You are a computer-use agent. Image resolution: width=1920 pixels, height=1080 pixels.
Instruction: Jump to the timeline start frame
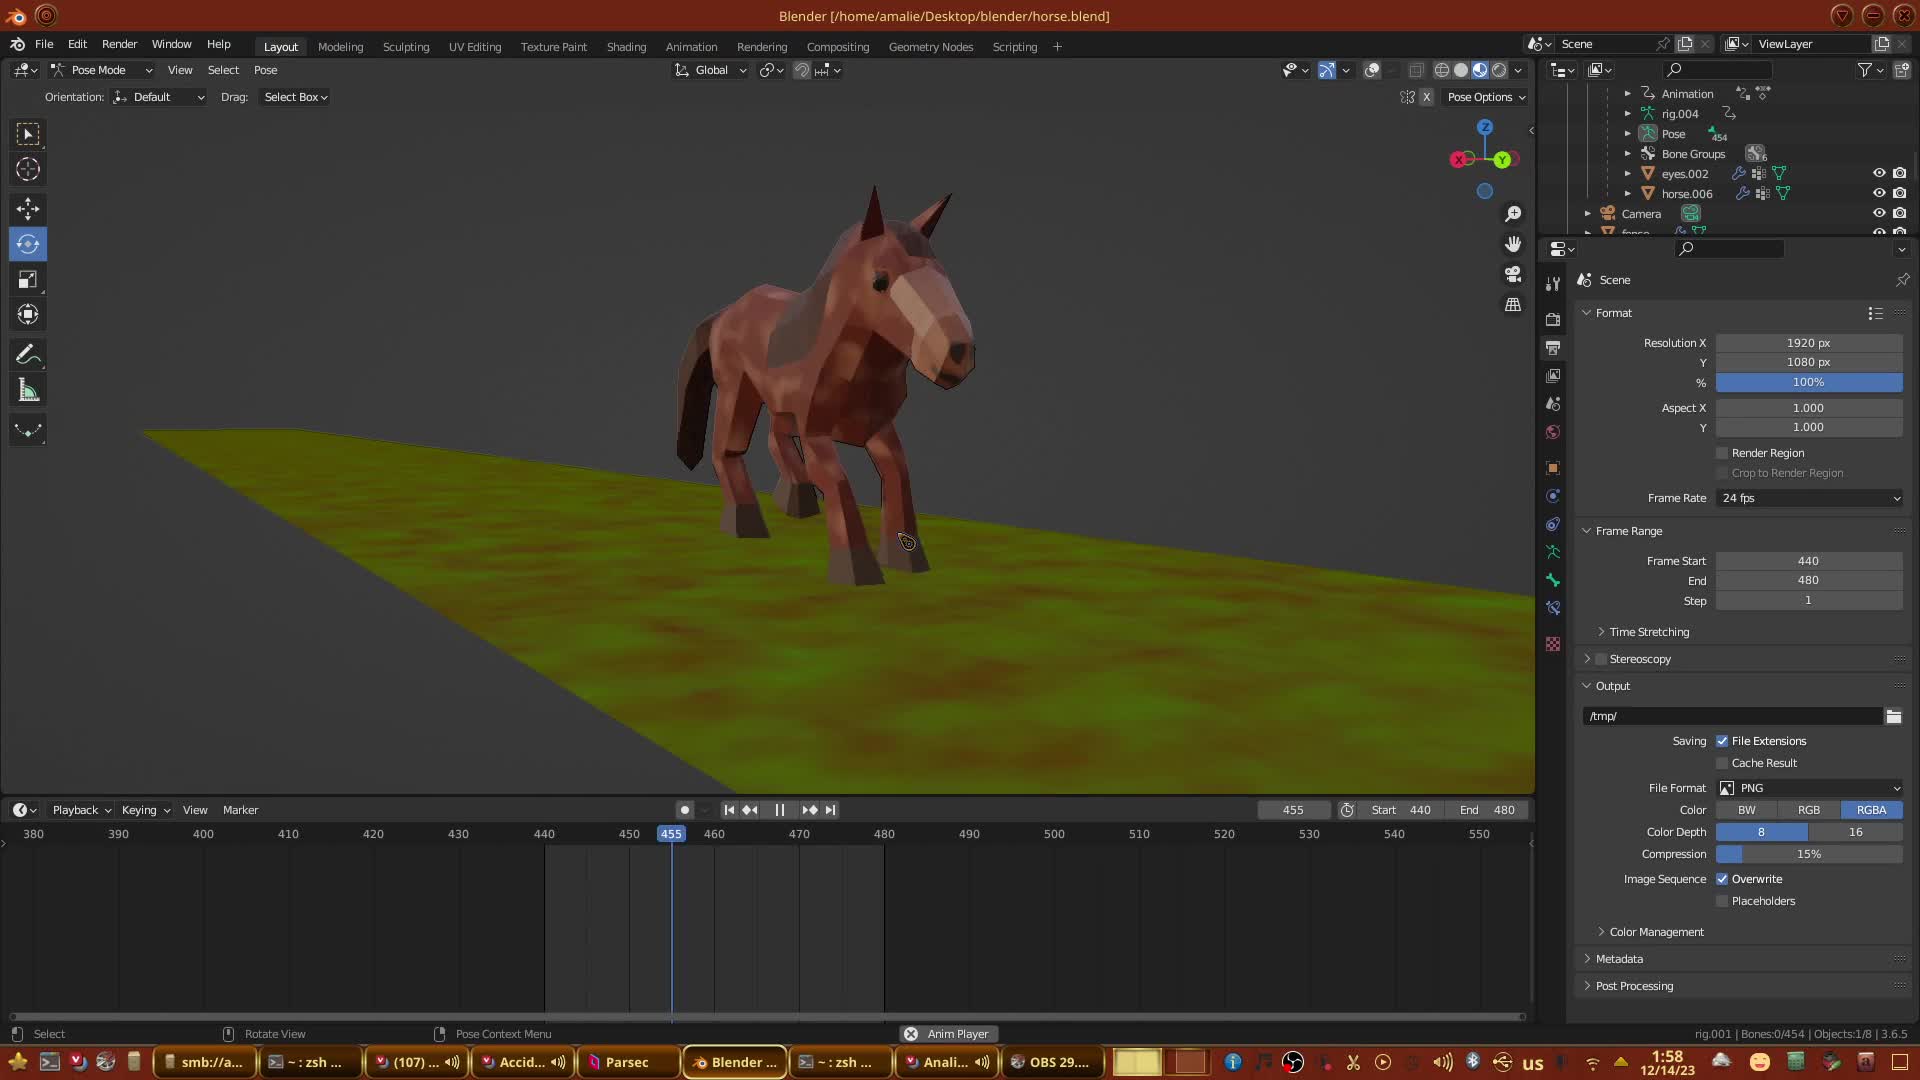click(x=729, y=810)
